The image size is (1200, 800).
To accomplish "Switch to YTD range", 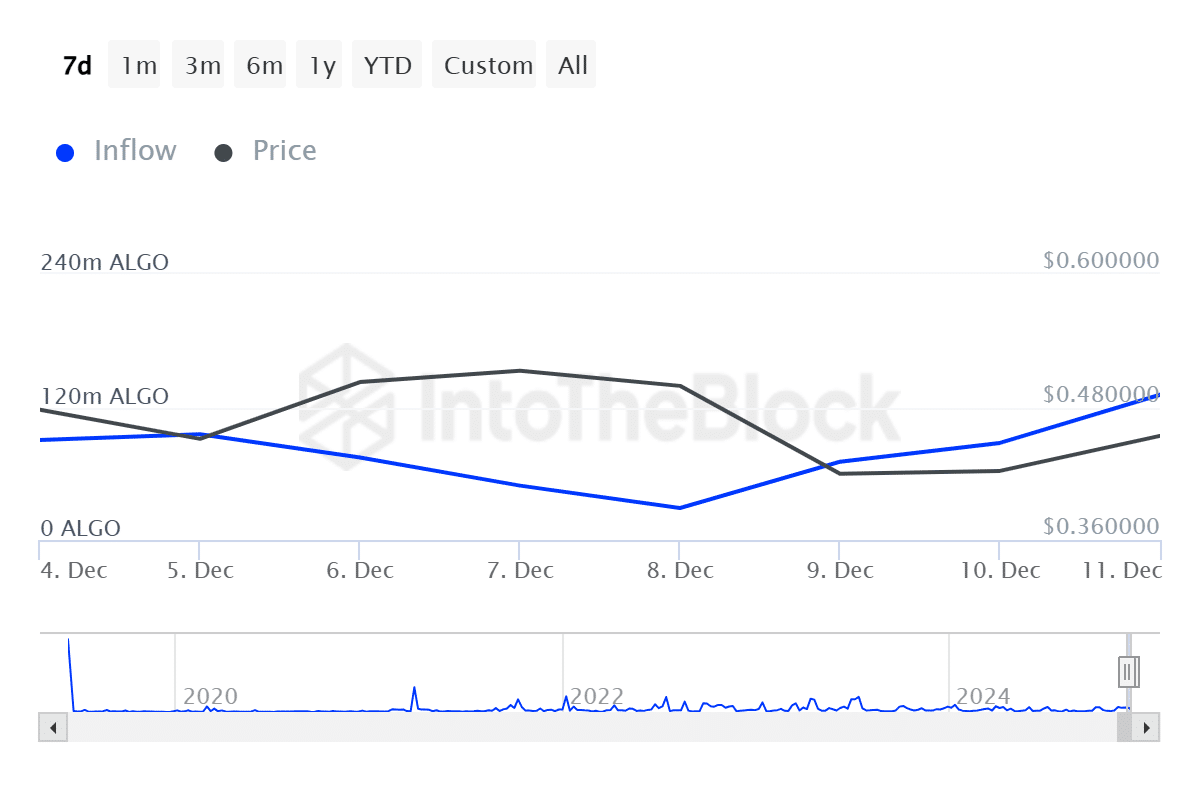I will (387, 66).
